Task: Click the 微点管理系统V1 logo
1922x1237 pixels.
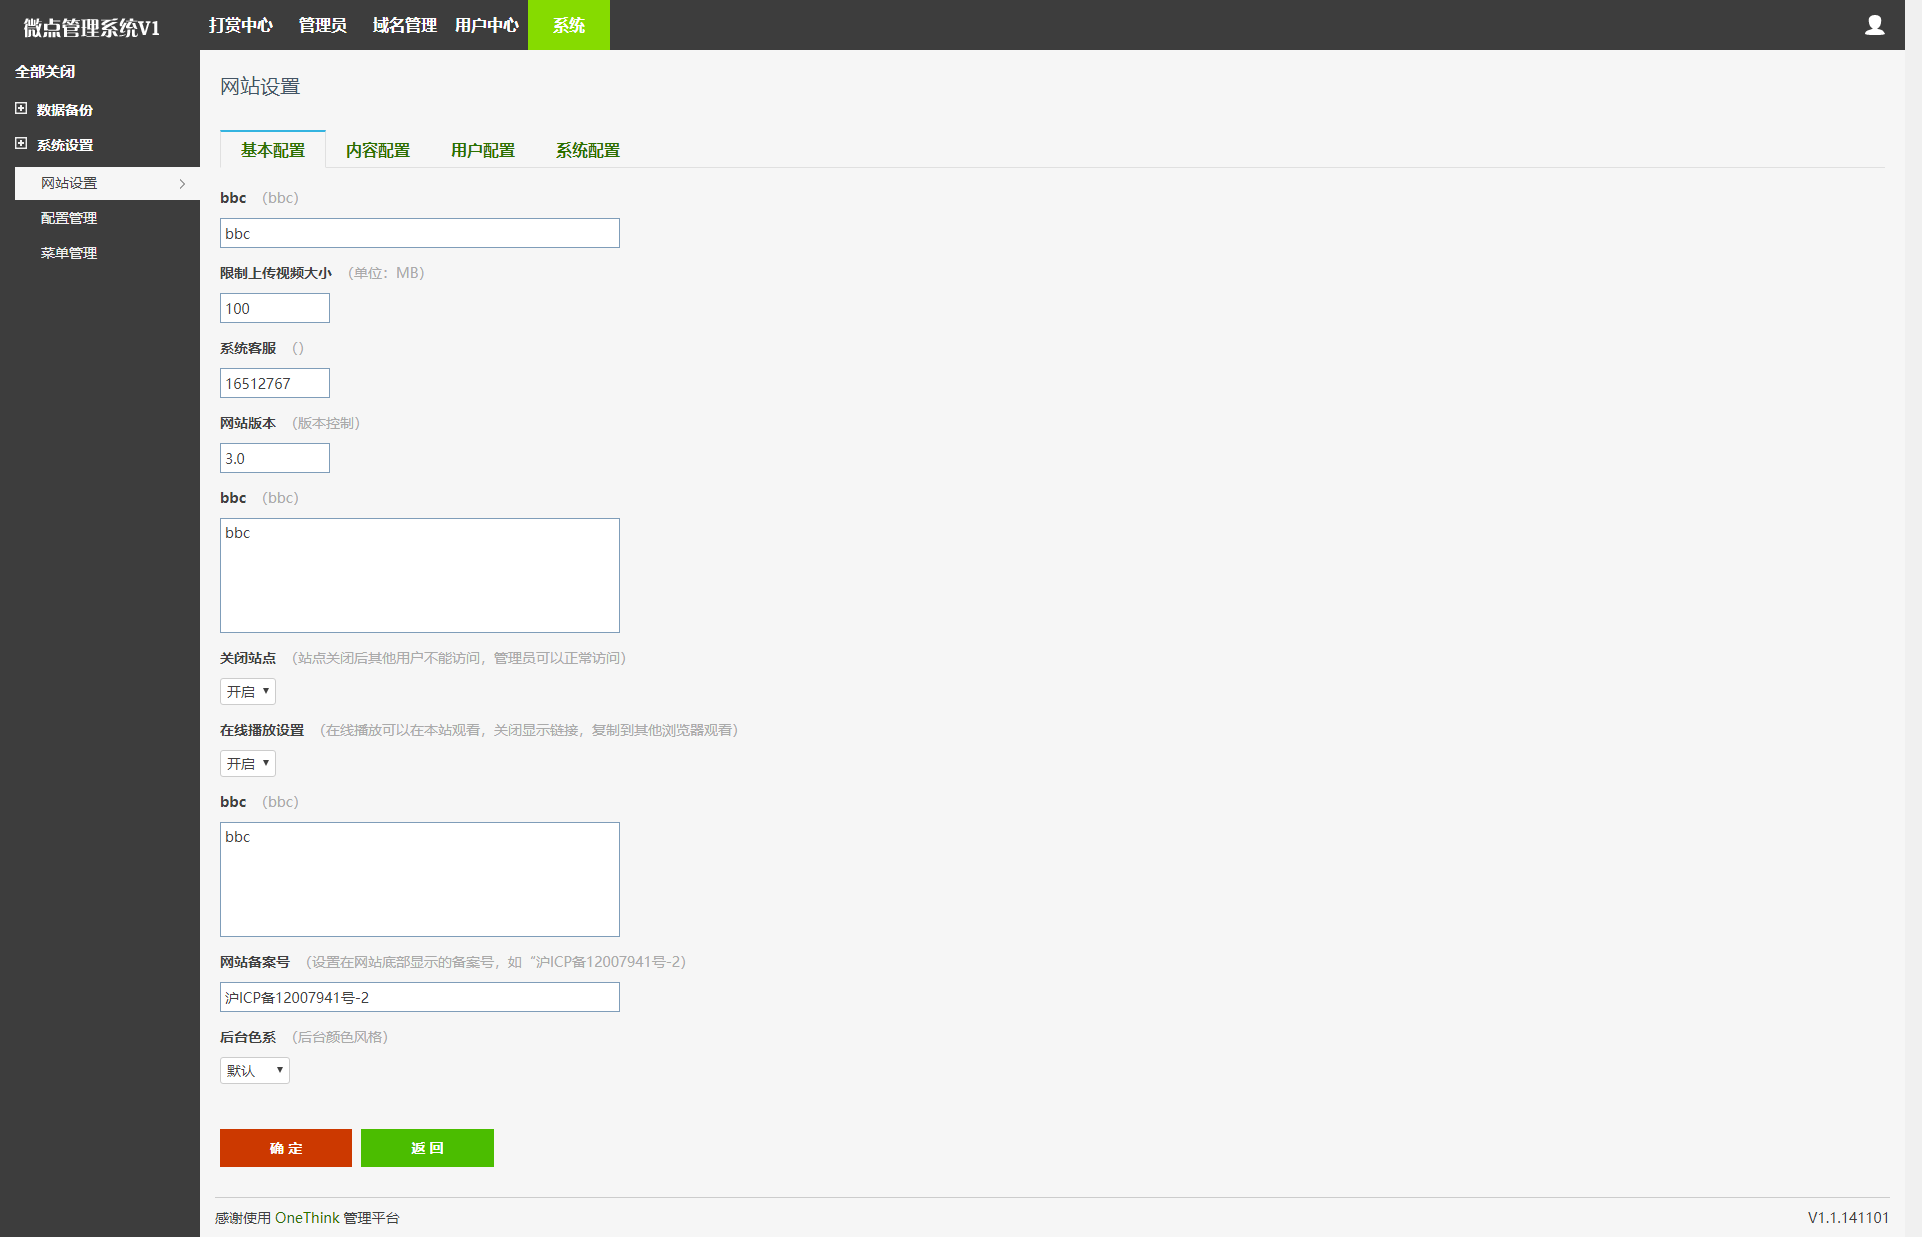Action: tap(92, 27)
